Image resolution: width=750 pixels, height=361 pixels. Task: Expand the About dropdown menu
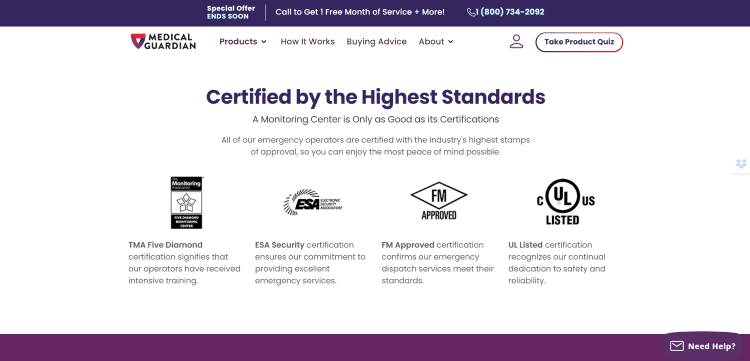436,42
